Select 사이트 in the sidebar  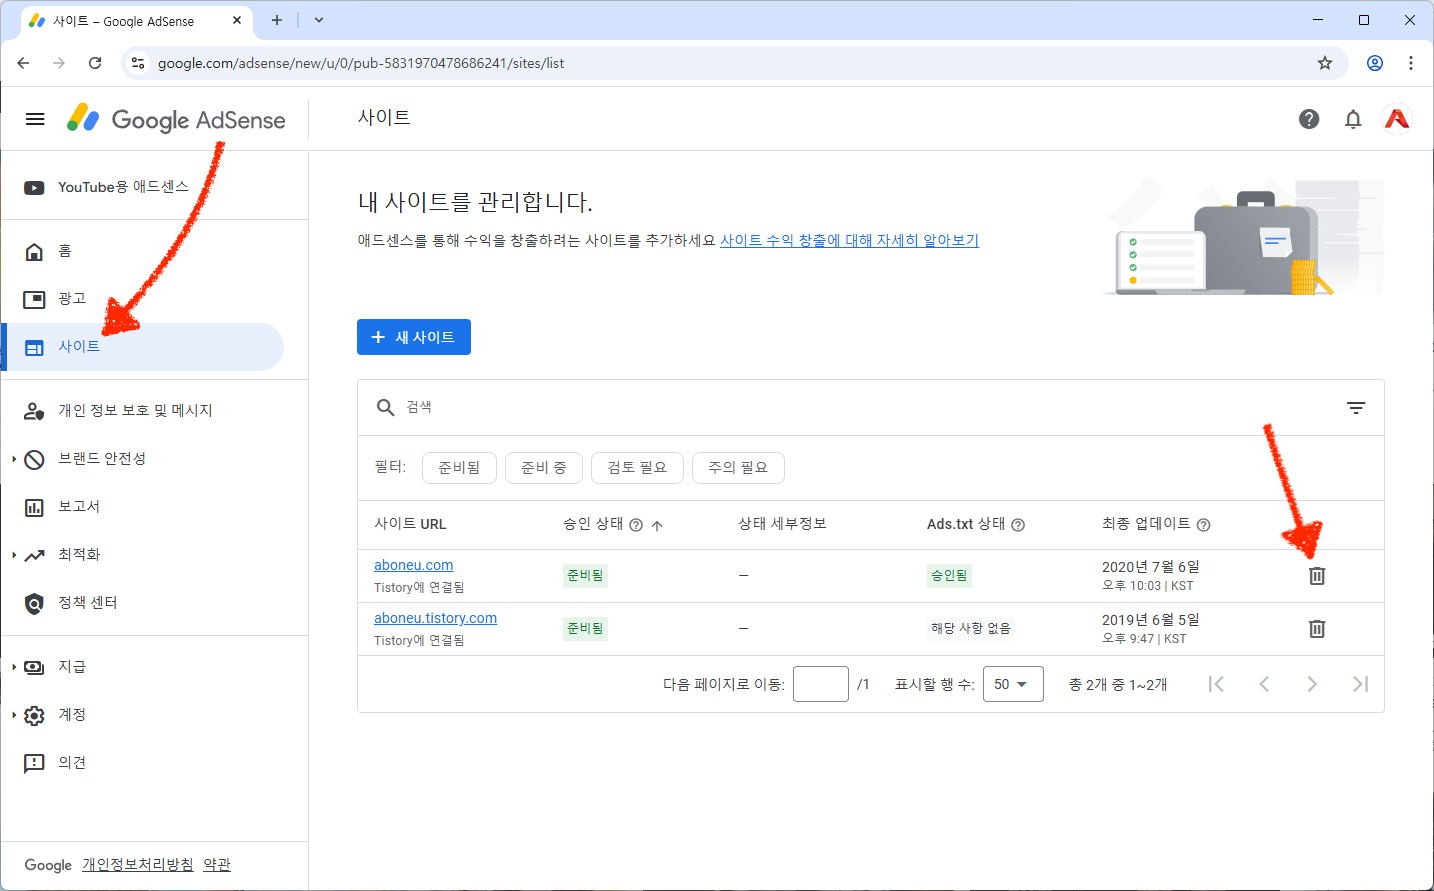144,347
